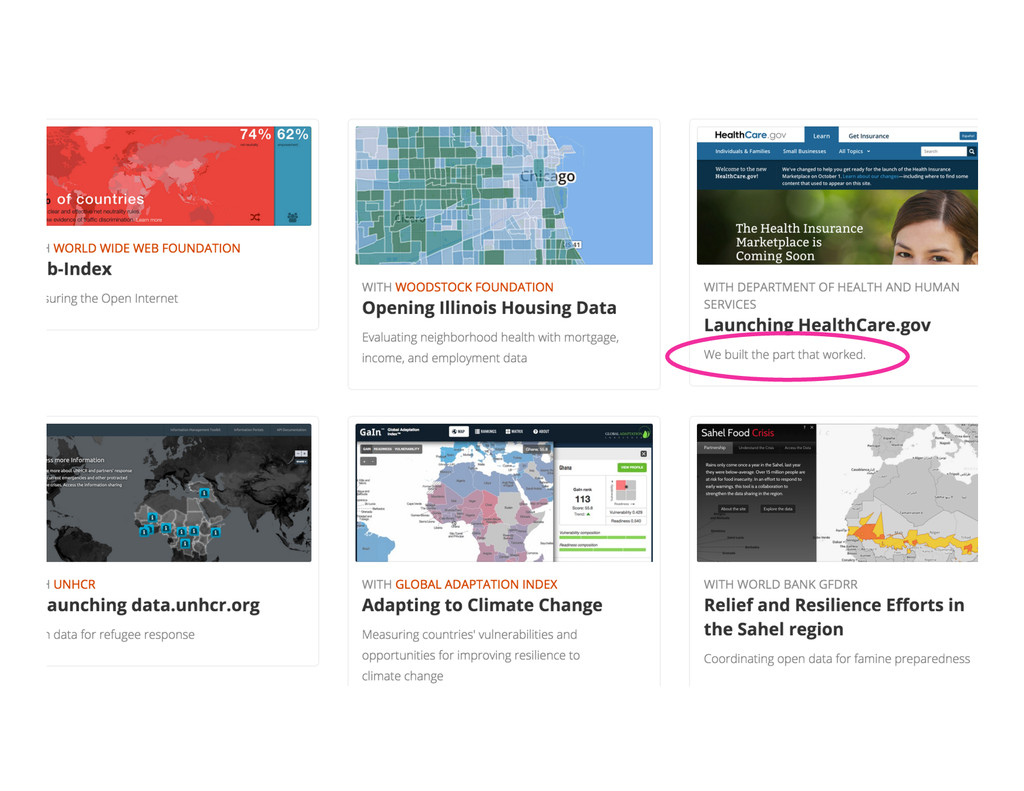Screen dimensions: 1024x791
Task: Open the red world map Web Index thumbnail
Action: (179, 176)
